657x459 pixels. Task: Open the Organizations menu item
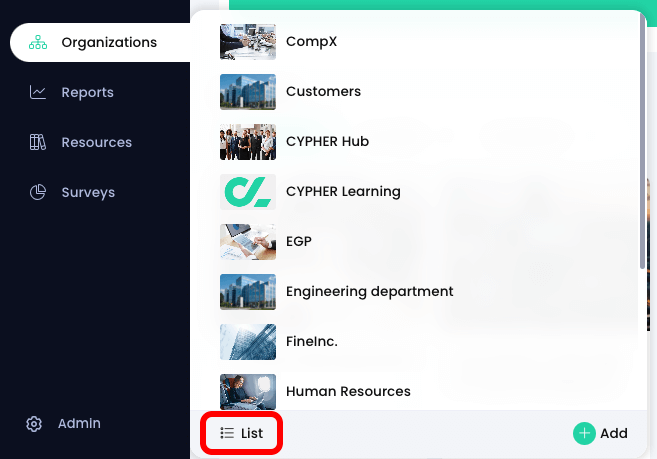(100, 42)
